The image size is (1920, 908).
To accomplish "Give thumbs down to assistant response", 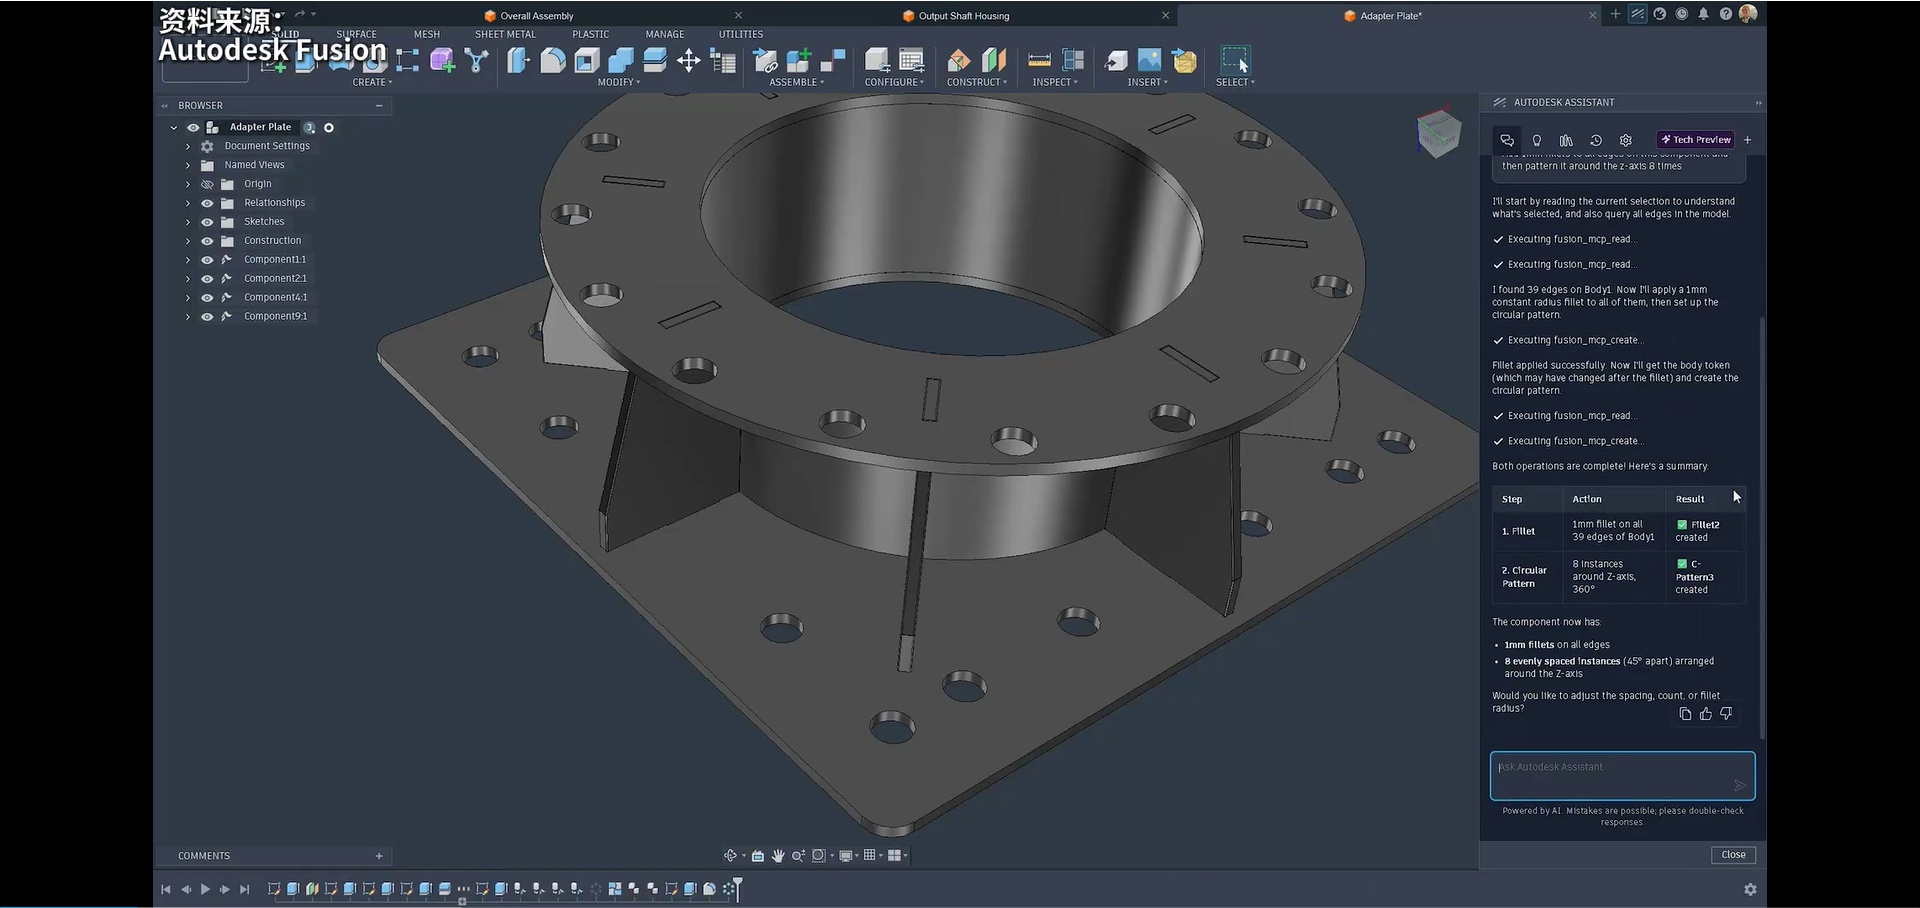I will (x=1726, y=714).
